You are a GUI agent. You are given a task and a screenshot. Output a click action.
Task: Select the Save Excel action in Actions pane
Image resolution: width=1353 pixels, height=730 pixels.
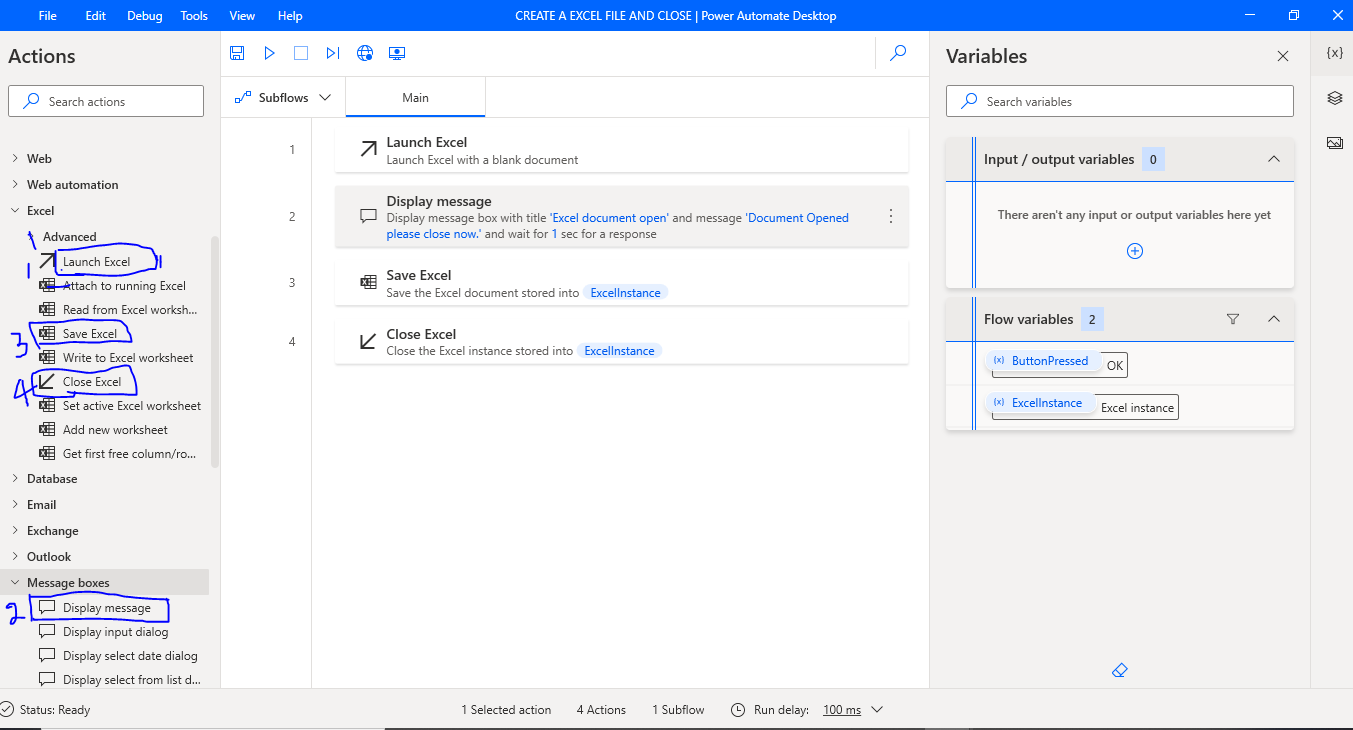click(90, 334)
